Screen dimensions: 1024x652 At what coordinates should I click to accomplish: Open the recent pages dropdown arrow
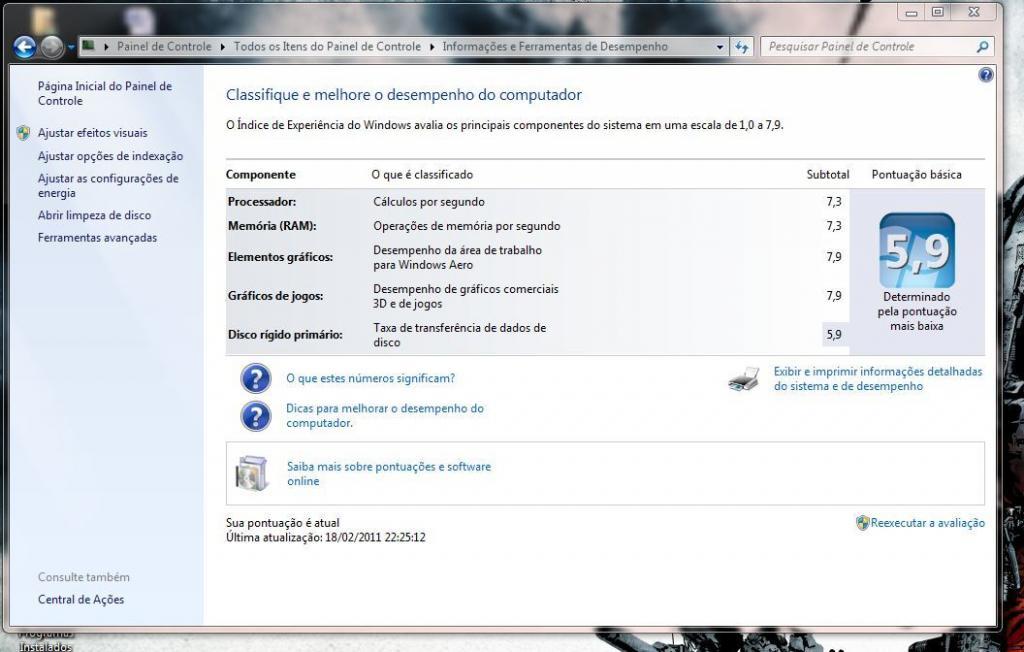coord(71,47)
